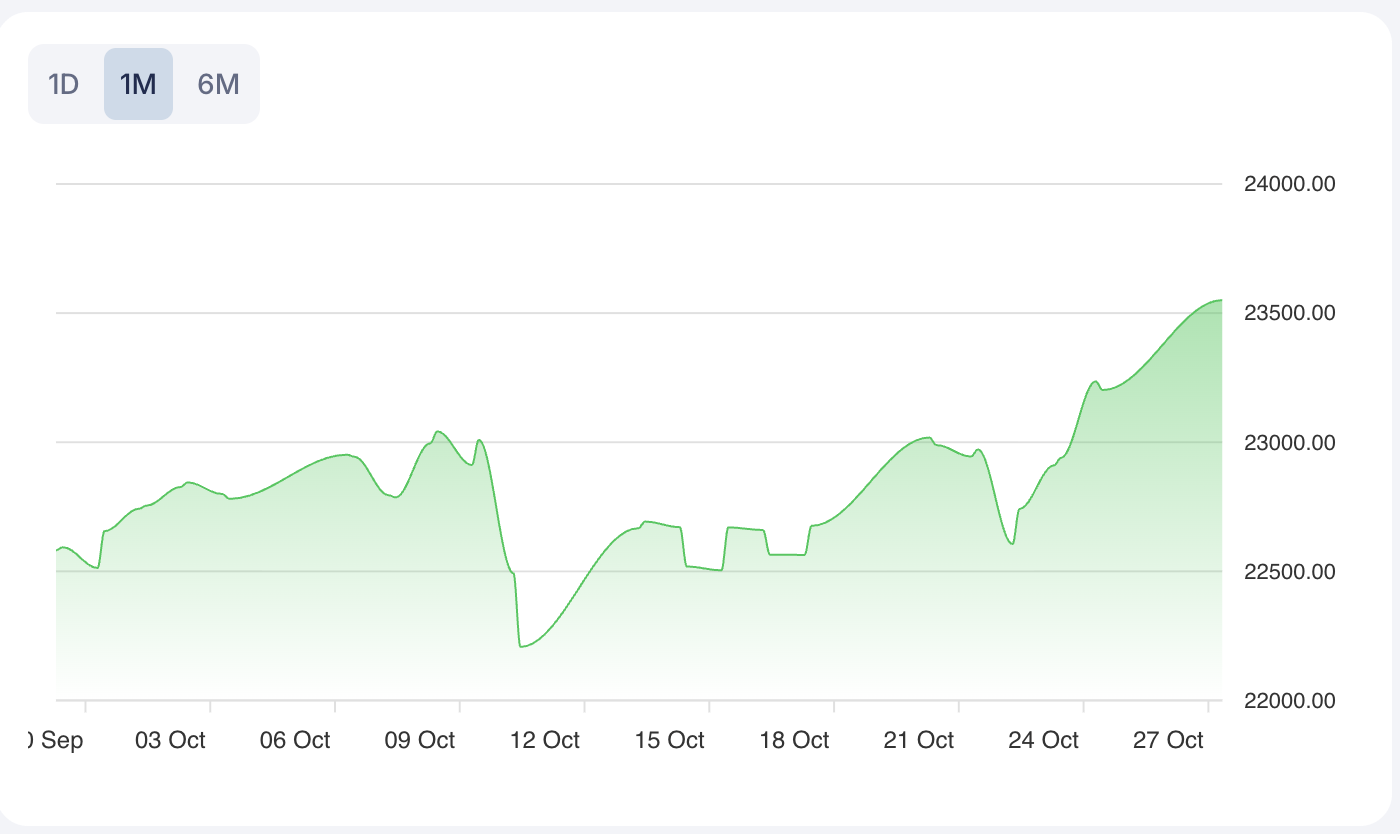Viewport: 1400px width, 834px height.
Task: Select the 1M time range tab
Action: click(x=138, y=84)
